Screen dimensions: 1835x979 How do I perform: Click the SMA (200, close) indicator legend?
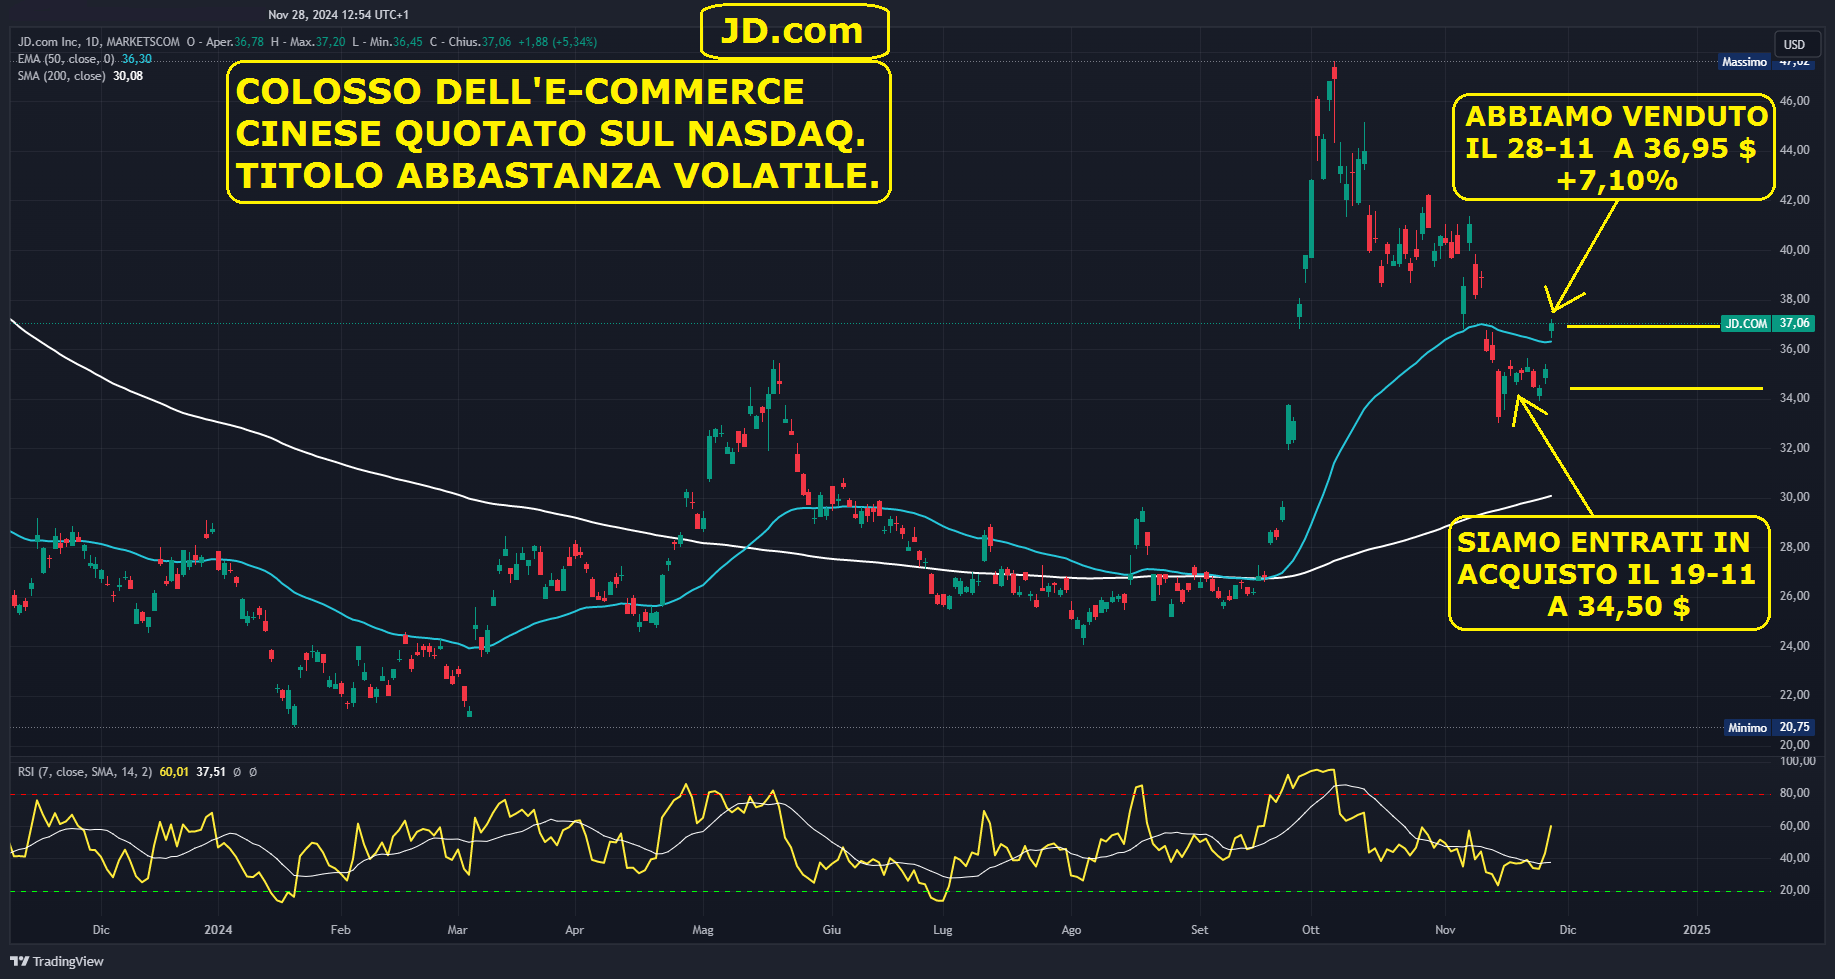pyautogui.click(x=61, y=76)
